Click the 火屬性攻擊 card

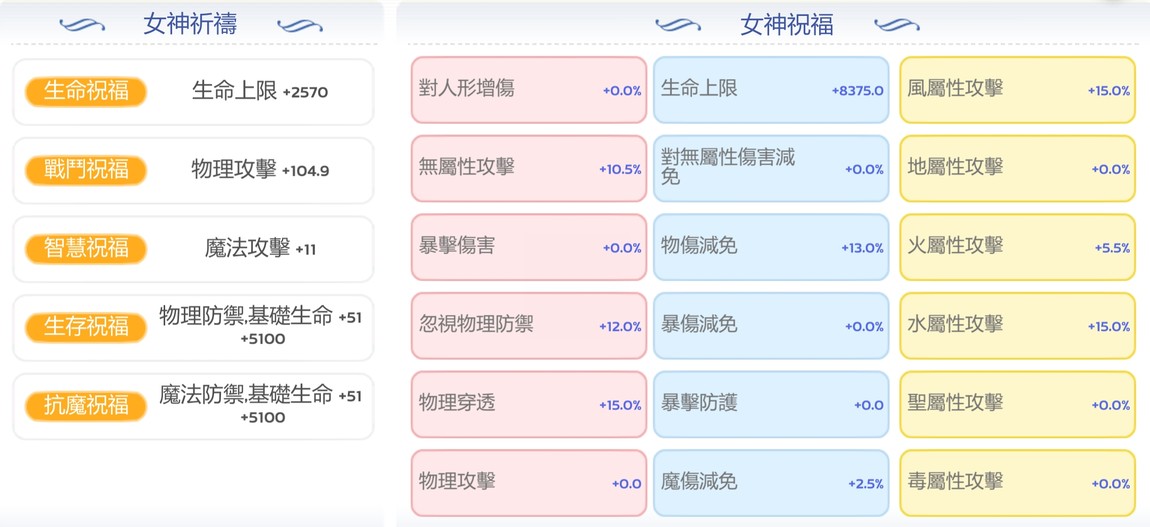(1017, 247)
